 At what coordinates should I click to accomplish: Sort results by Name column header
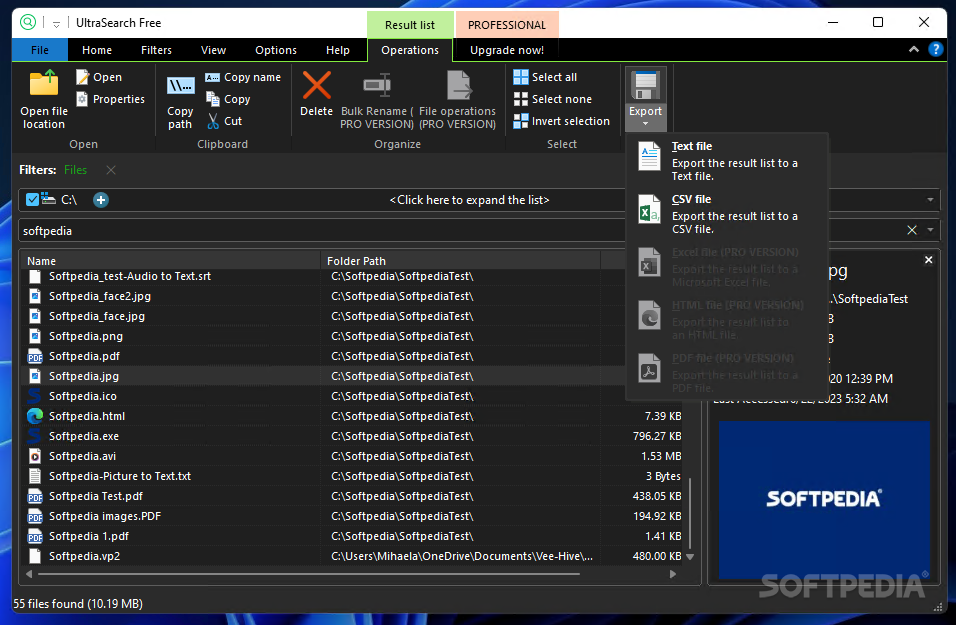(169, 261)
